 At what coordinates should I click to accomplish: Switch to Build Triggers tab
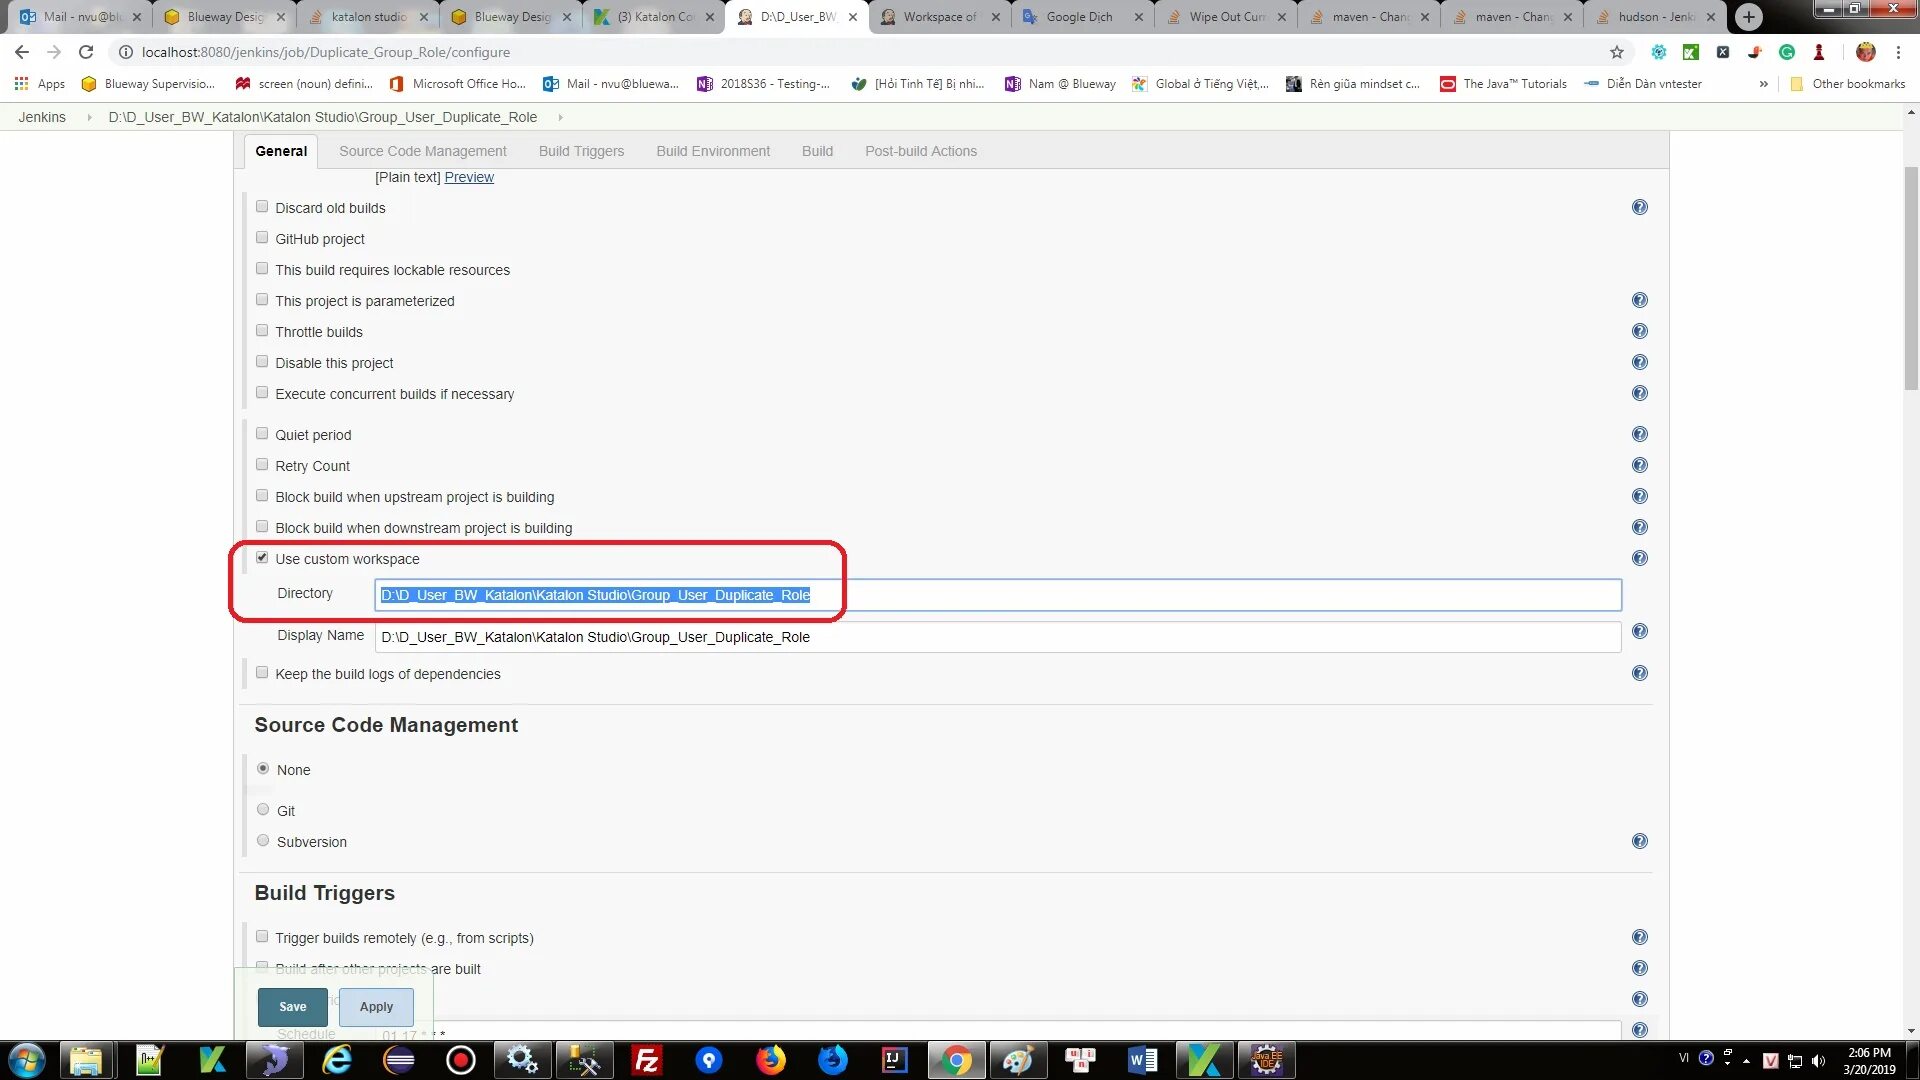point(581,151)
